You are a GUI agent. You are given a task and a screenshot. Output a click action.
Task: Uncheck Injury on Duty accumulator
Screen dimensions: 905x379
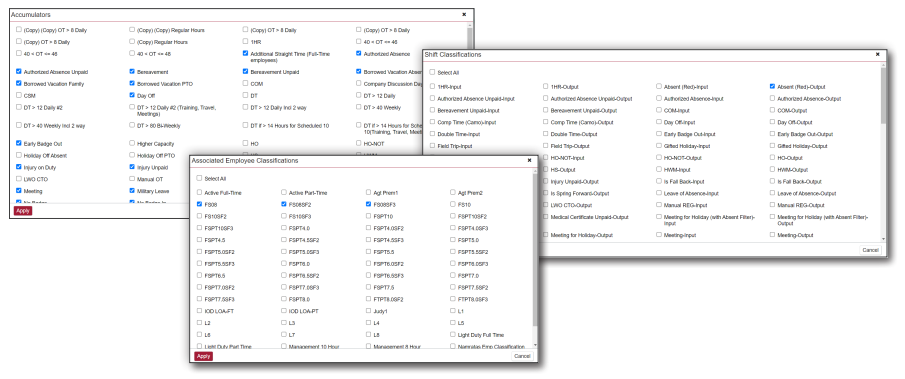[x=18, y=167]
